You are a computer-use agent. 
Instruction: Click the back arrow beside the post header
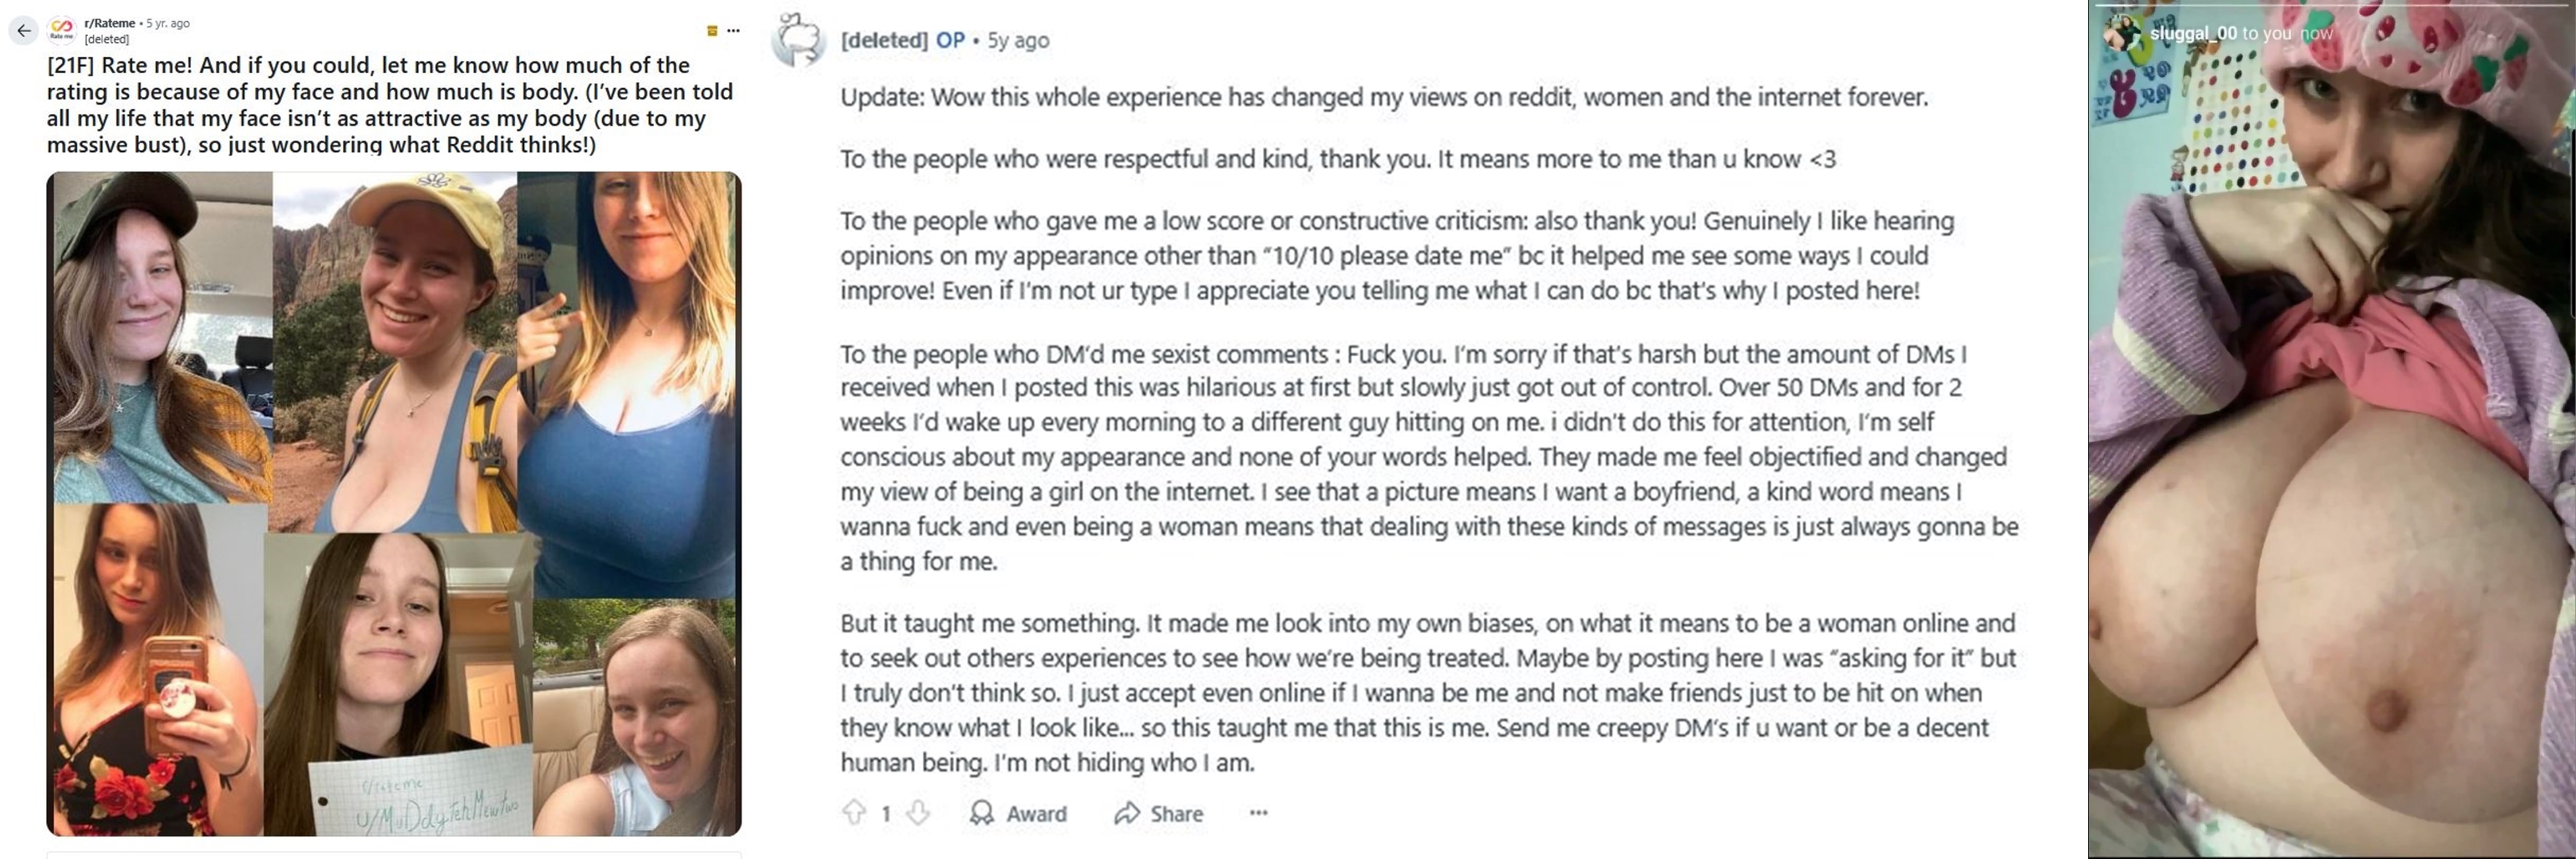(24, 31)
